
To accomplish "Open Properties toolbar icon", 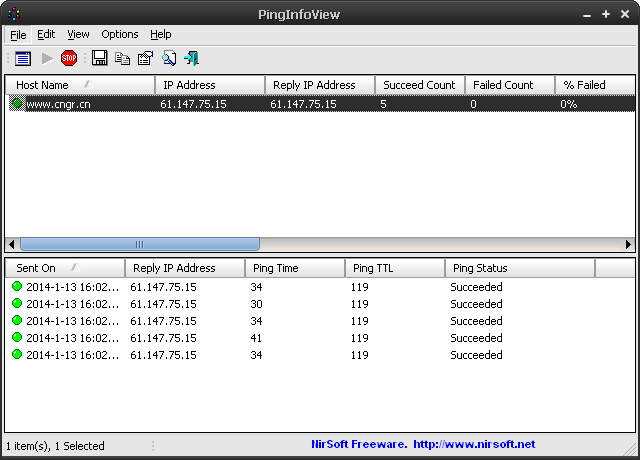I will tap(145, 59).
